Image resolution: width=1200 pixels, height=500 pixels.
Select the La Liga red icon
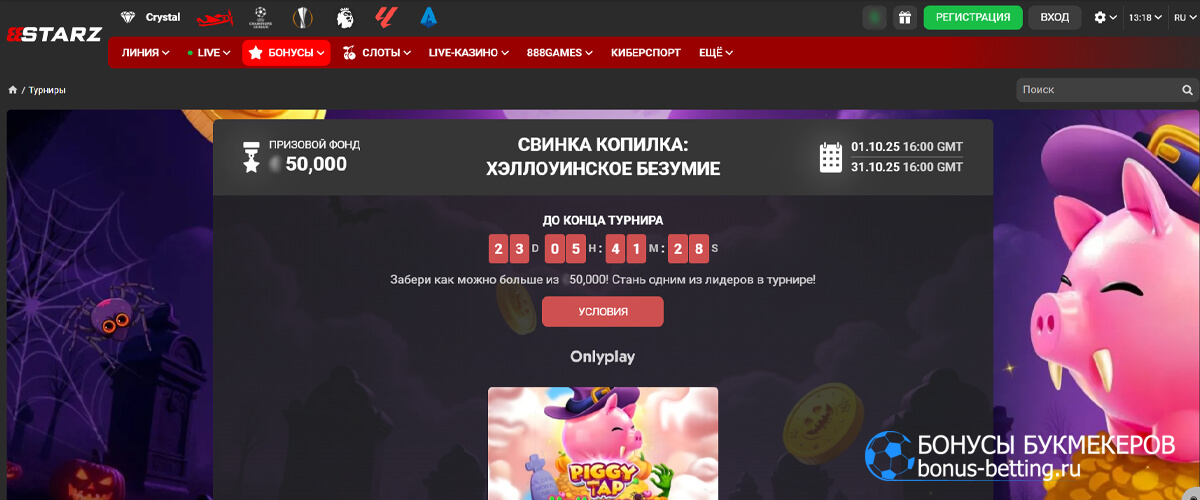tap(386, 17)
